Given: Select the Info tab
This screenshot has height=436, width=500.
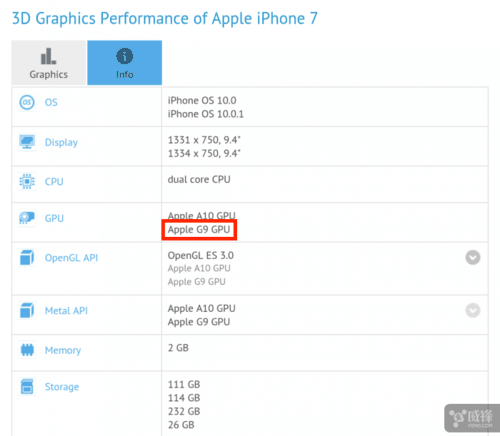Looking at the screenshot, I should pyautogui.click(x=125, y=63).
